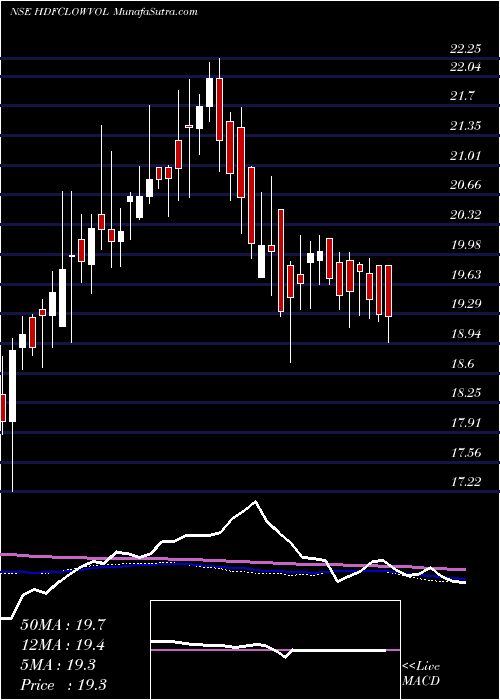The width and height of the screenshot is (500, 700).
Task: Click the 22.25 price axis label
Action: pos(466,49)
